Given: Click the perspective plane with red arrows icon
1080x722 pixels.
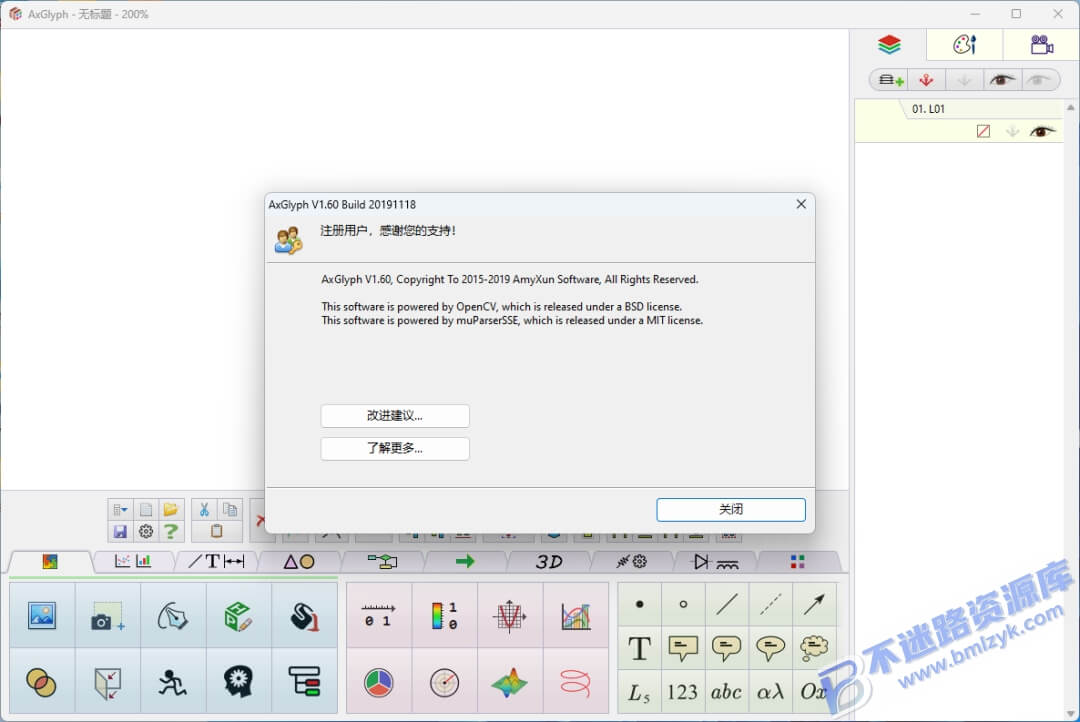Looking at the screenshot, I should pos(107,681).
